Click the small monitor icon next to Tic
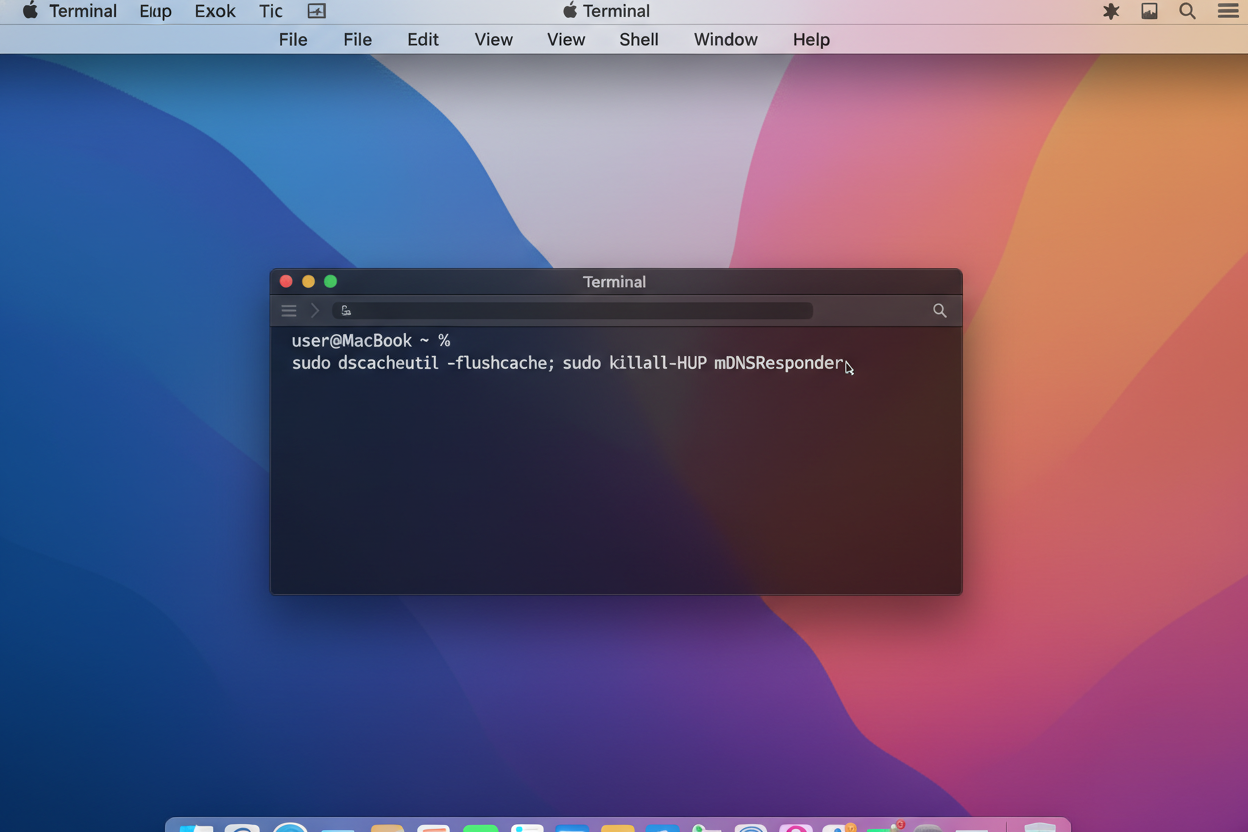 (316, 12)
